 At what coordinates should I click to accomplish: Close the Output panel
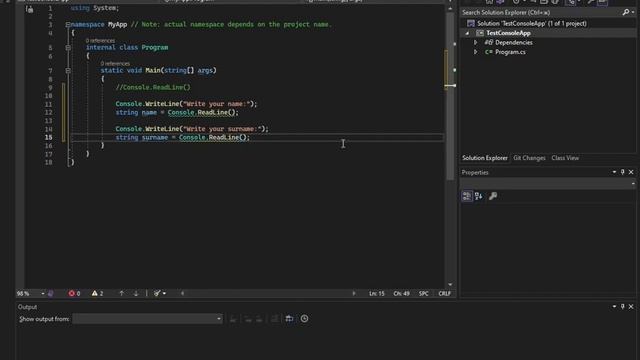click(631, 307)
